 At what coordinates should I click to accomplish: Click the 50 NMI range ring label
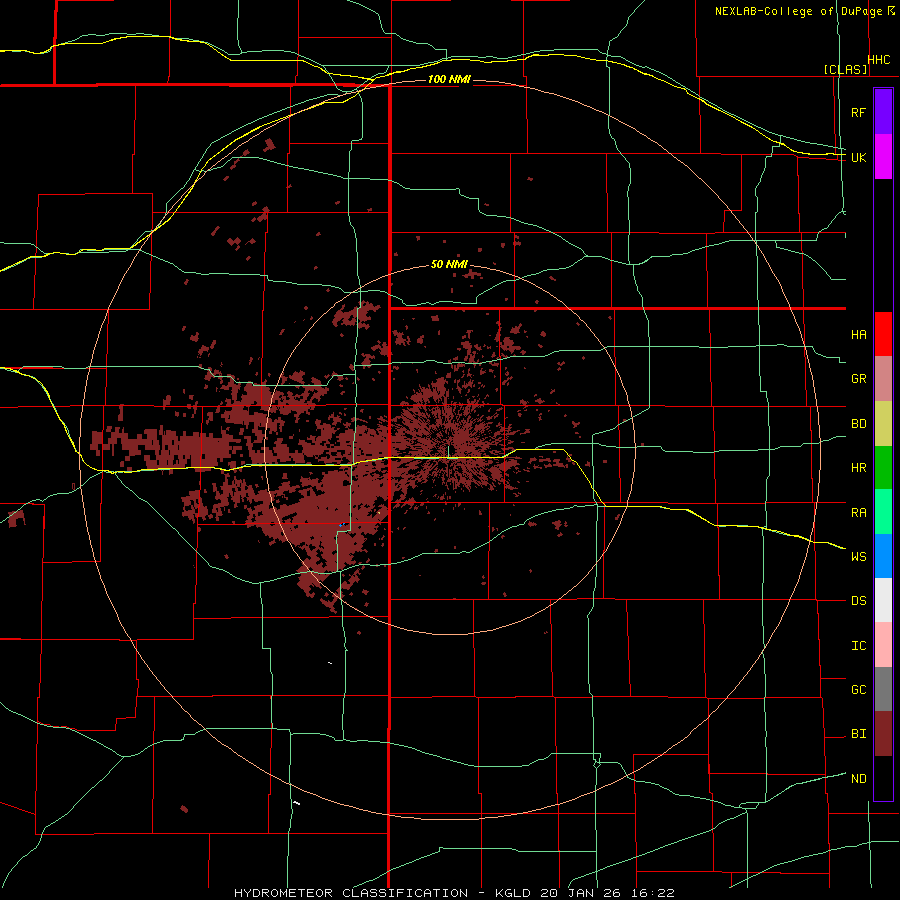[449, 265]
